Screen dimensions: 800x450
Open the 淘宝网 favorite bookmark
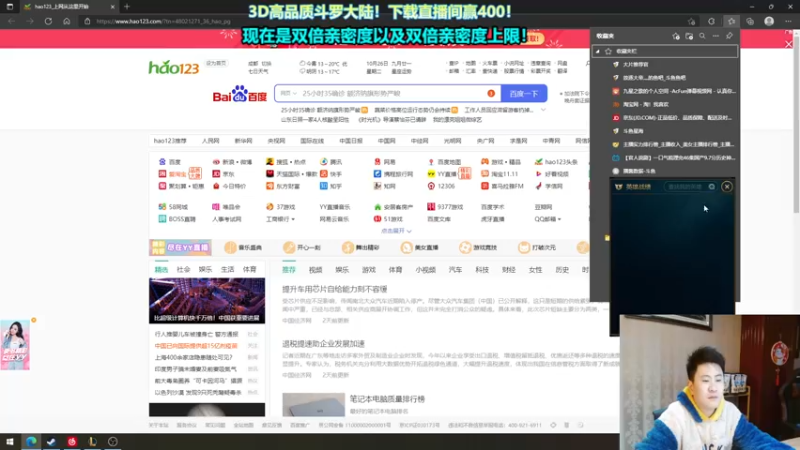click(645, 105)
